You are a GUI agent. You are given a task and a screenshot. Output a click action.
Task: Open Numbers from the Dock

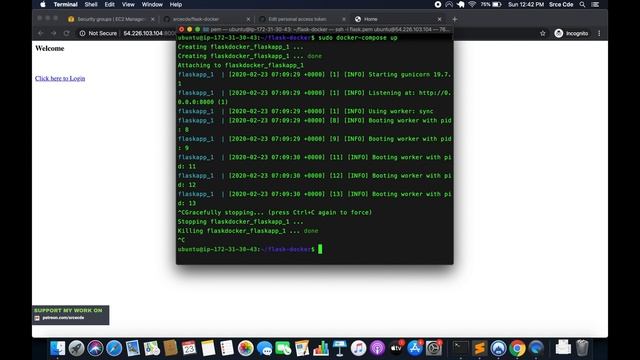pos(321,348)
